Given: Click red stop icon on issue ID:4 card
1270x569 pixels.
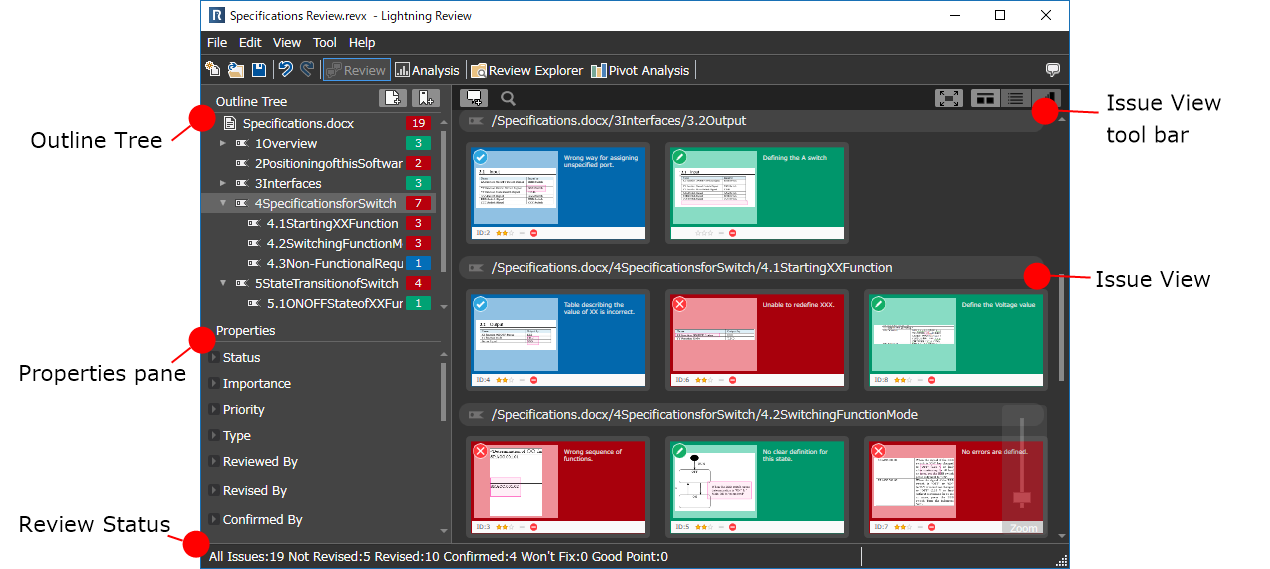Looking at the screenshot, I should pyautogui.click(x=534, y=380).
